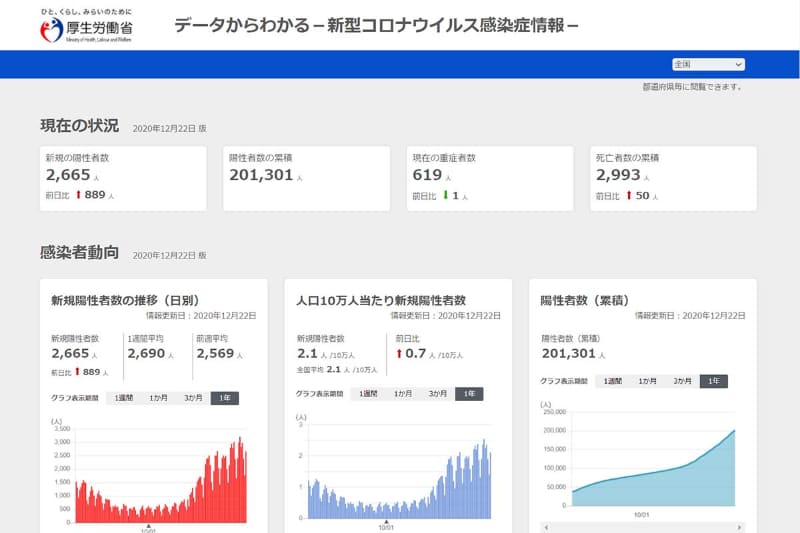Screen dimensions: 800x533
Task: Click the 現在の重症者数 card value 619
Action: point(427,175)
